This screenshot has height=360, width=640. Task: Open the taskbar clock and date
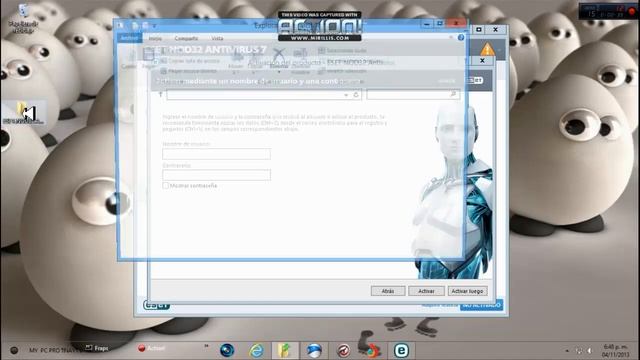point(616,351)
